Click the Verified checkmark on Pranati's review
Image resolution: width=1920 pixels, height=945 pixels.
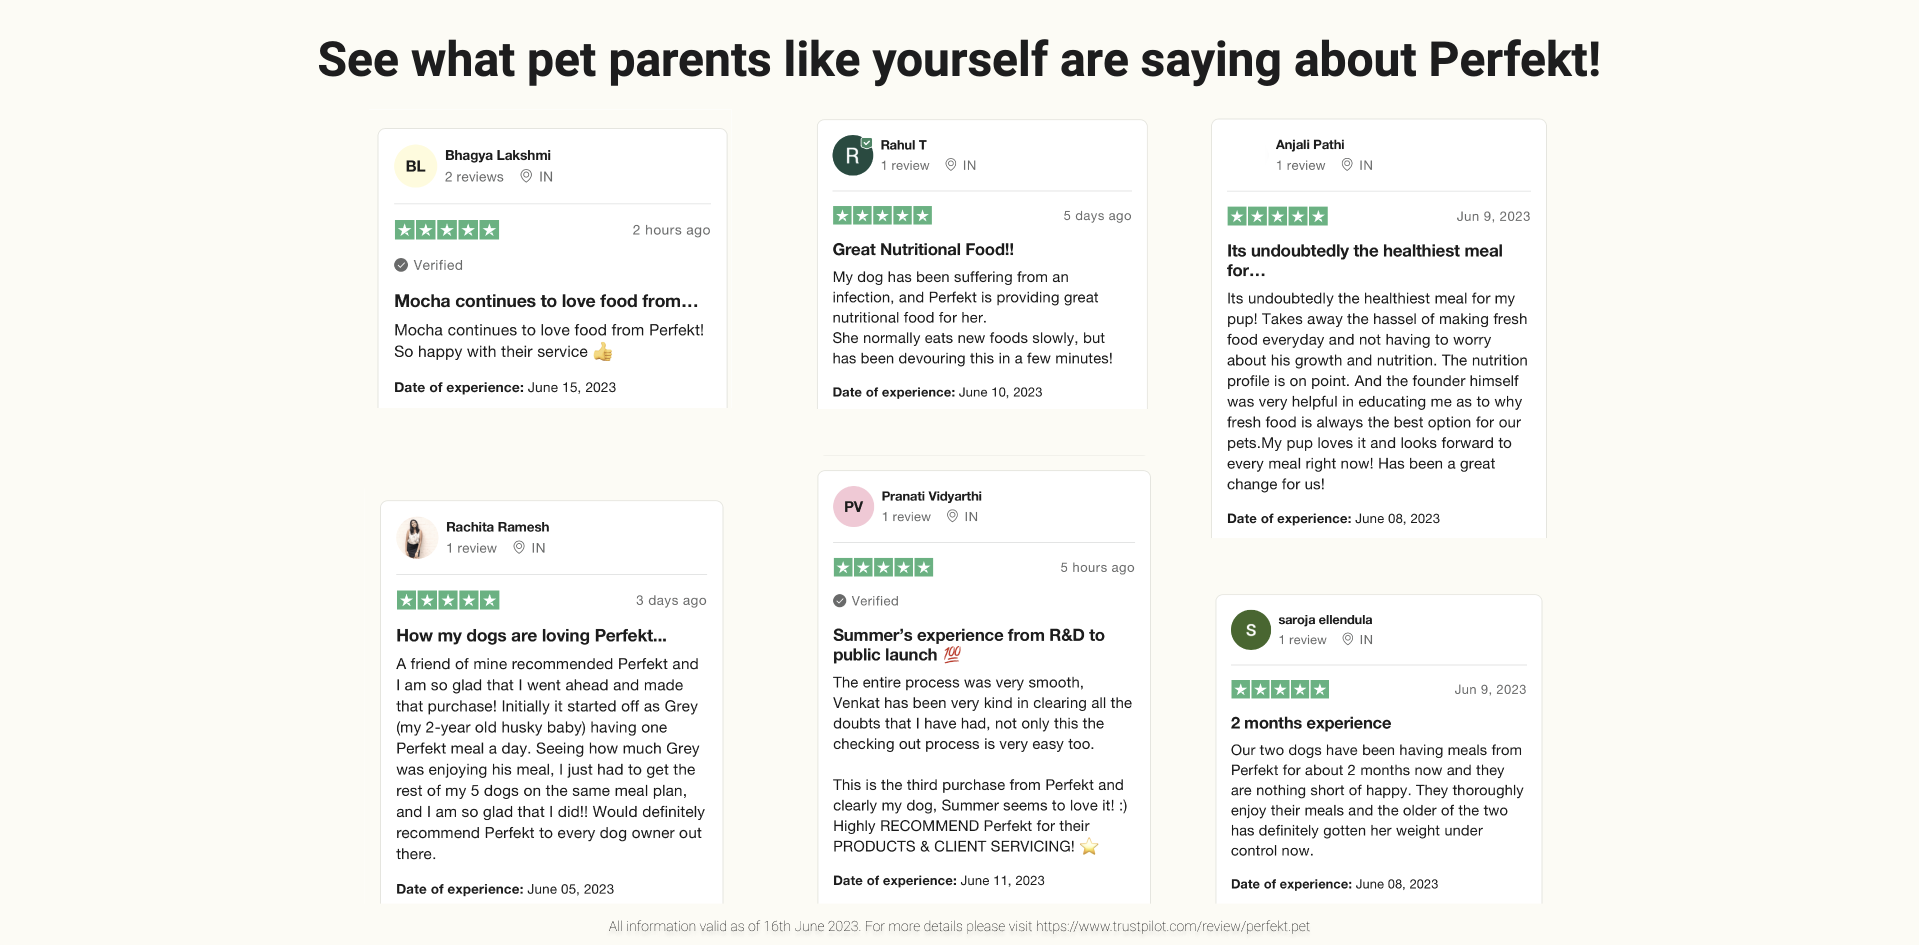[840, 601]
